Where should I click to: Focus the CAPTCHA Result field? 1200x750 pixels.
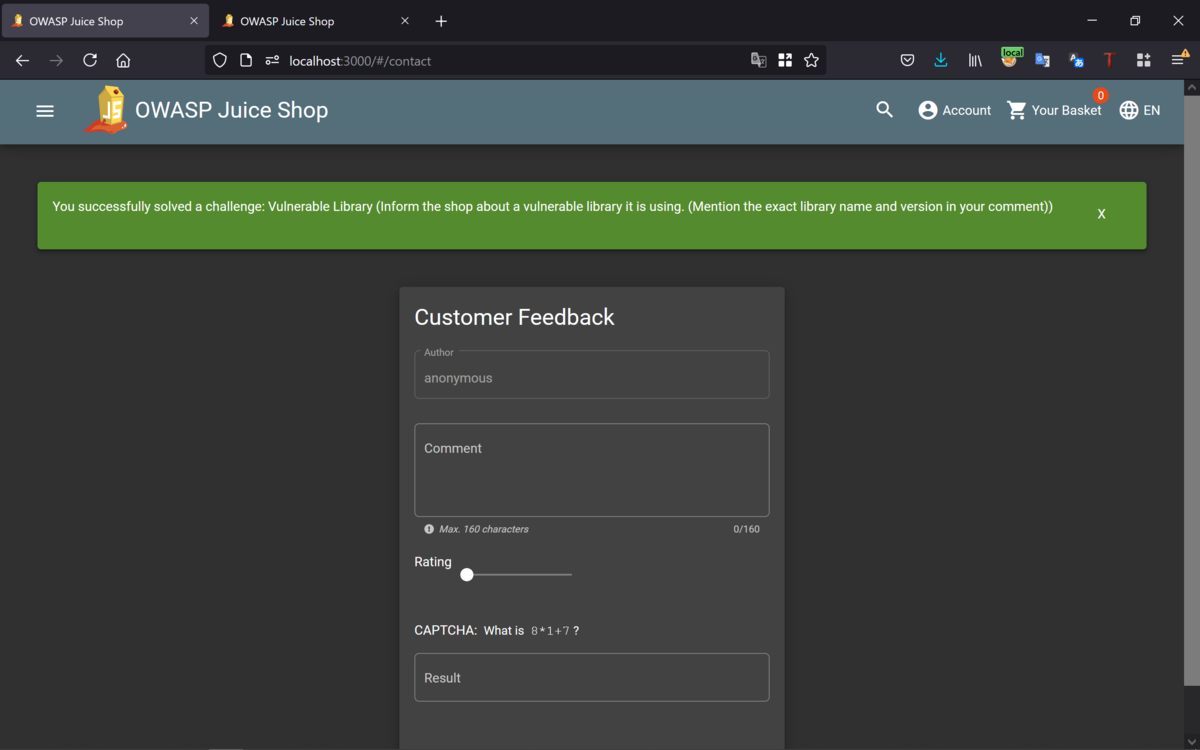592,677
